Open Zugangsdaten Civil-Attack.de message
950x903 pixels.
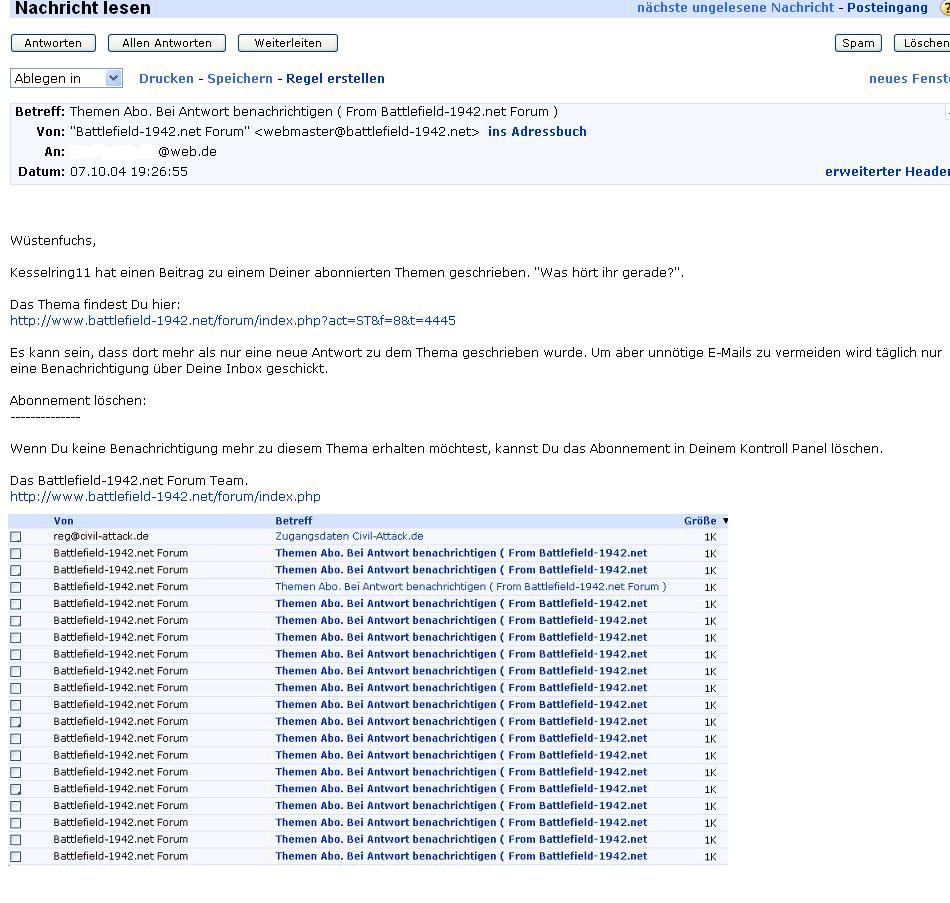(x=349, y=536)
